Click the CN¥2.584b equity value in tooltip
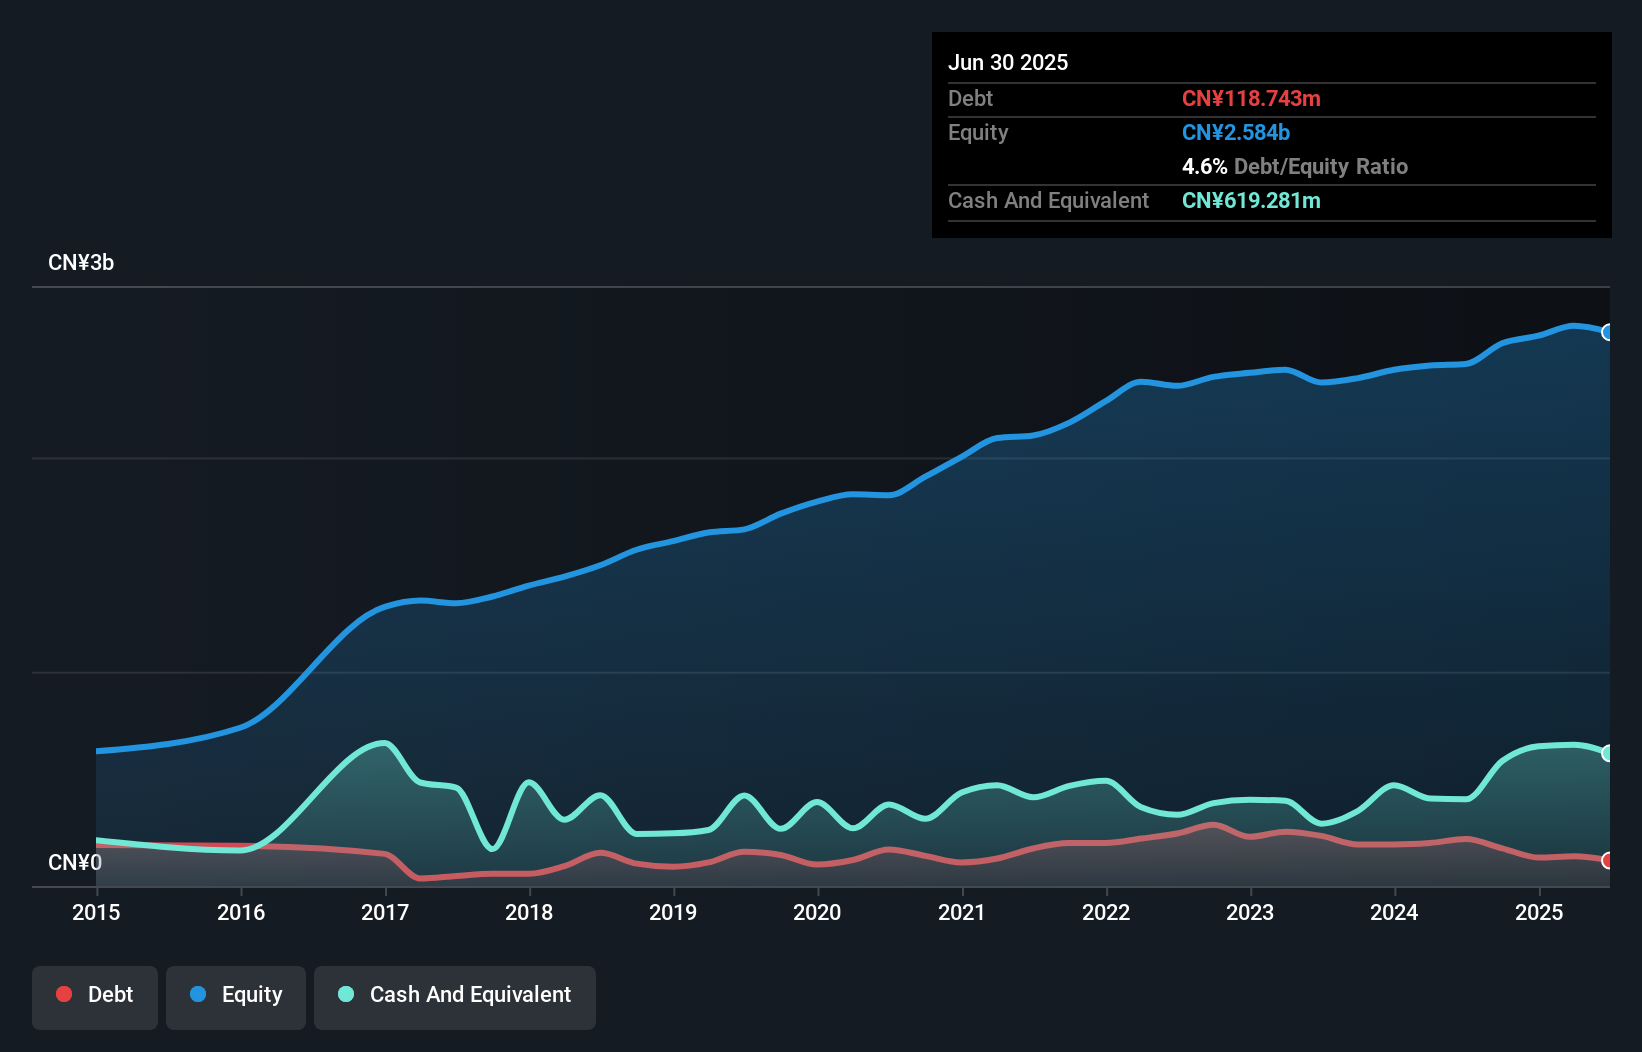 (x=1236, y=132)
